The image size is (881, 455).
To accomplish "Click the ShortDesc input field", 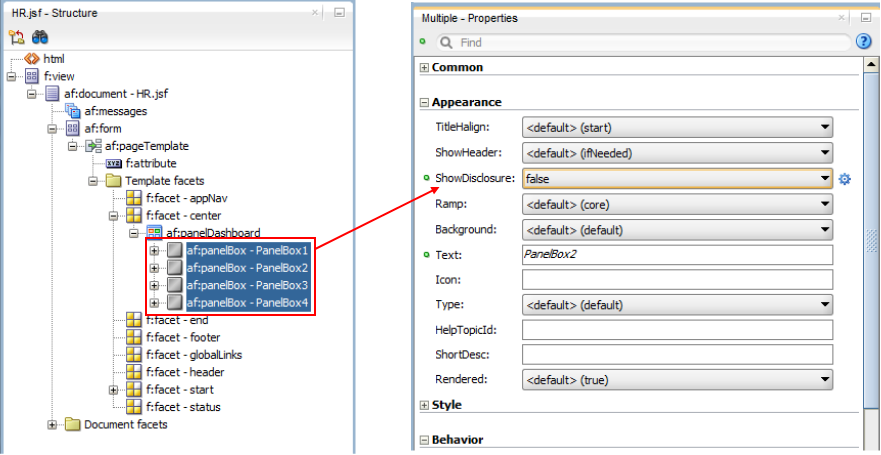I will click(677, 354).
